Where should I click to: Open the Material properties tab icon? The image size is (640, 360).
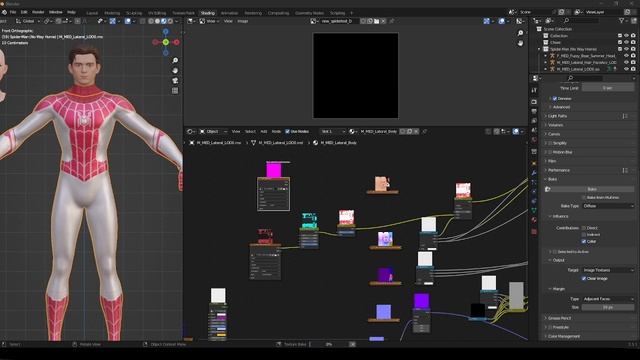(x=534, y=220)
